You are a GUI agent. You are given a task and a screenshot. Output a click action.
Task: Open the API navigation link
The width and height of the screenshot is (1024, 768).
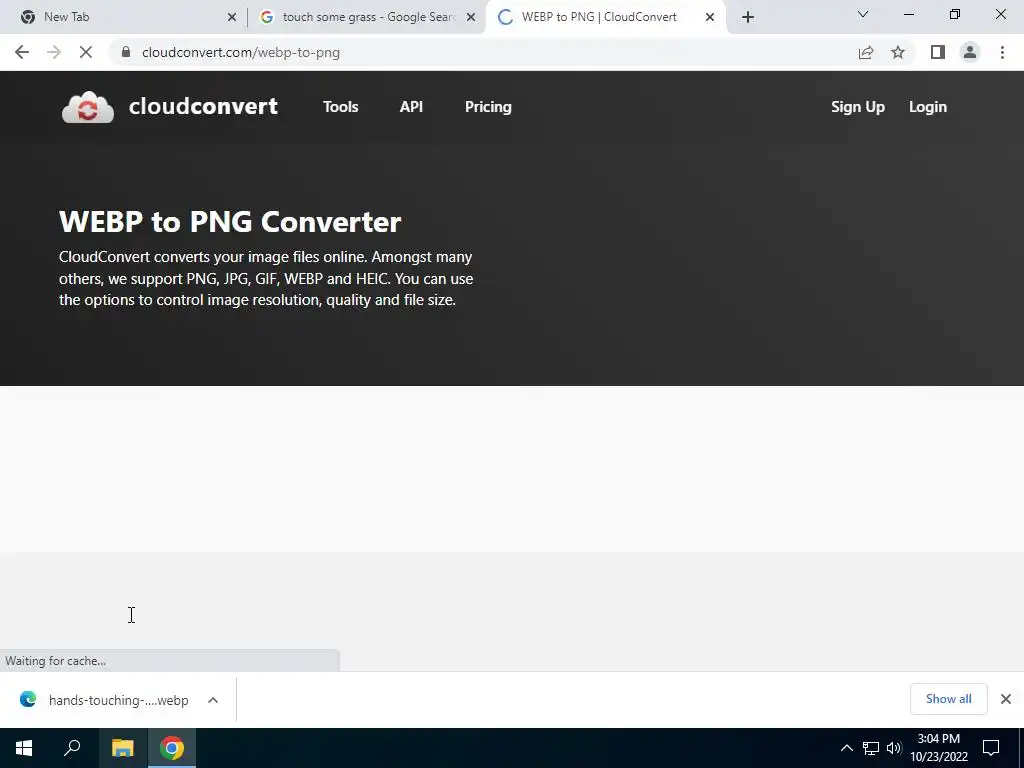411,106
